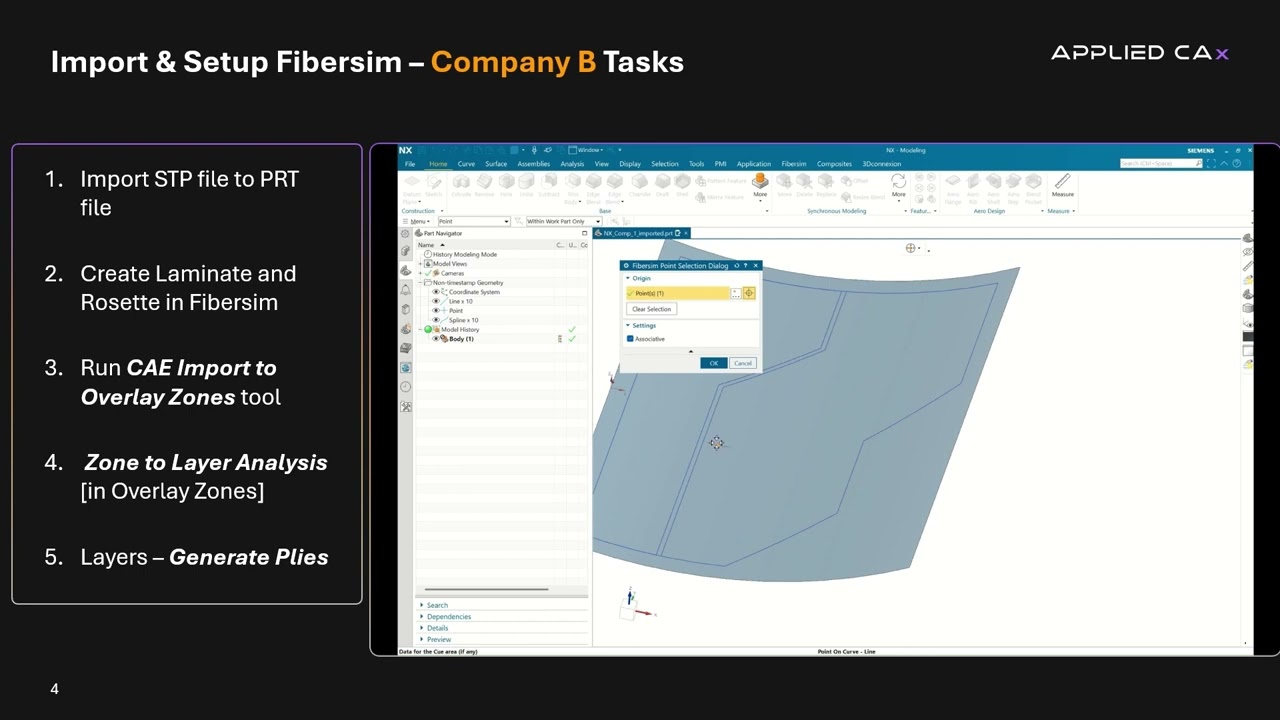Select the NX_Comp_1_imported.prt file tab
This screenshot has width=1280, height=720.
click(x=641, y=233)
